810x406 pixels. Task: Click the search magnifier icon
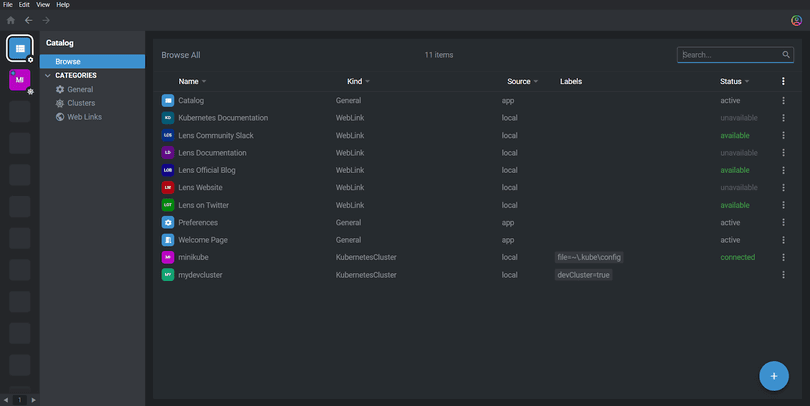tap(786, 54)
